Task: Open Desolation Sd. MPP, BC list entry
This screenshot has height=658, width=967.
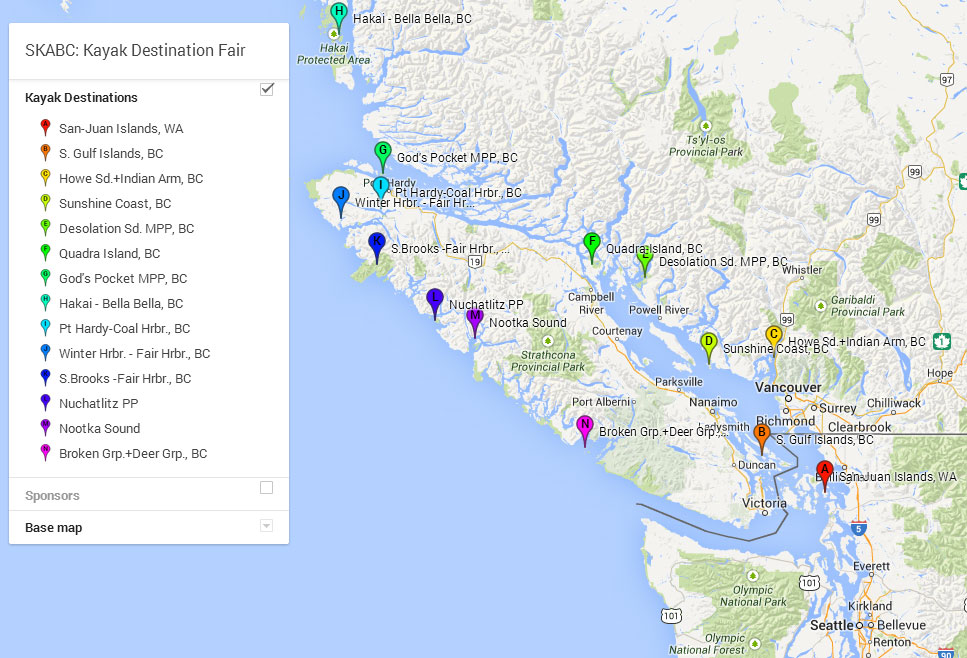Action: [x=126, y=229]
